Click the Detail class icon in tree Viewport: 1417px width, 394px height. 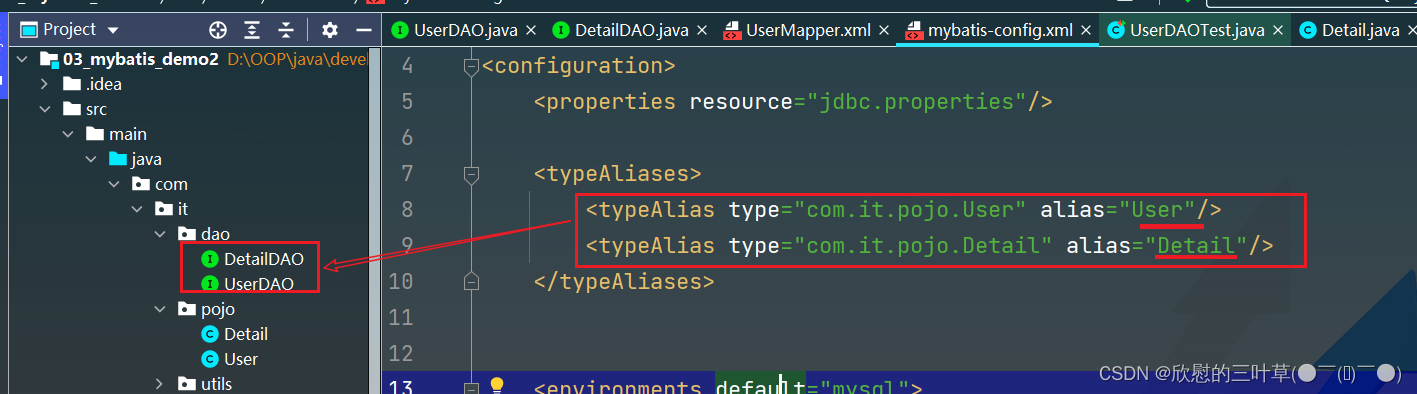209,334
